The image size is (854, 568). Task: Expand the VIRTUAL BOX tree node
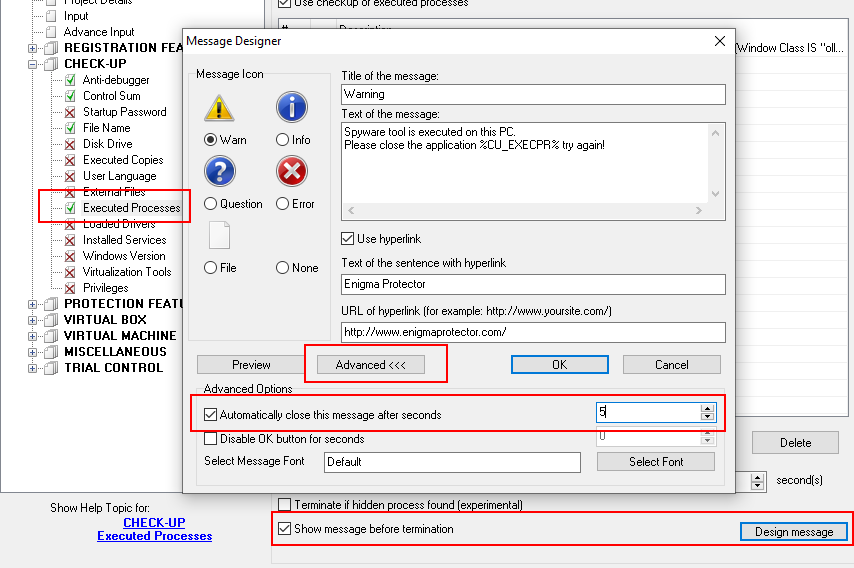pyautogui.click(x=33, y=320)
